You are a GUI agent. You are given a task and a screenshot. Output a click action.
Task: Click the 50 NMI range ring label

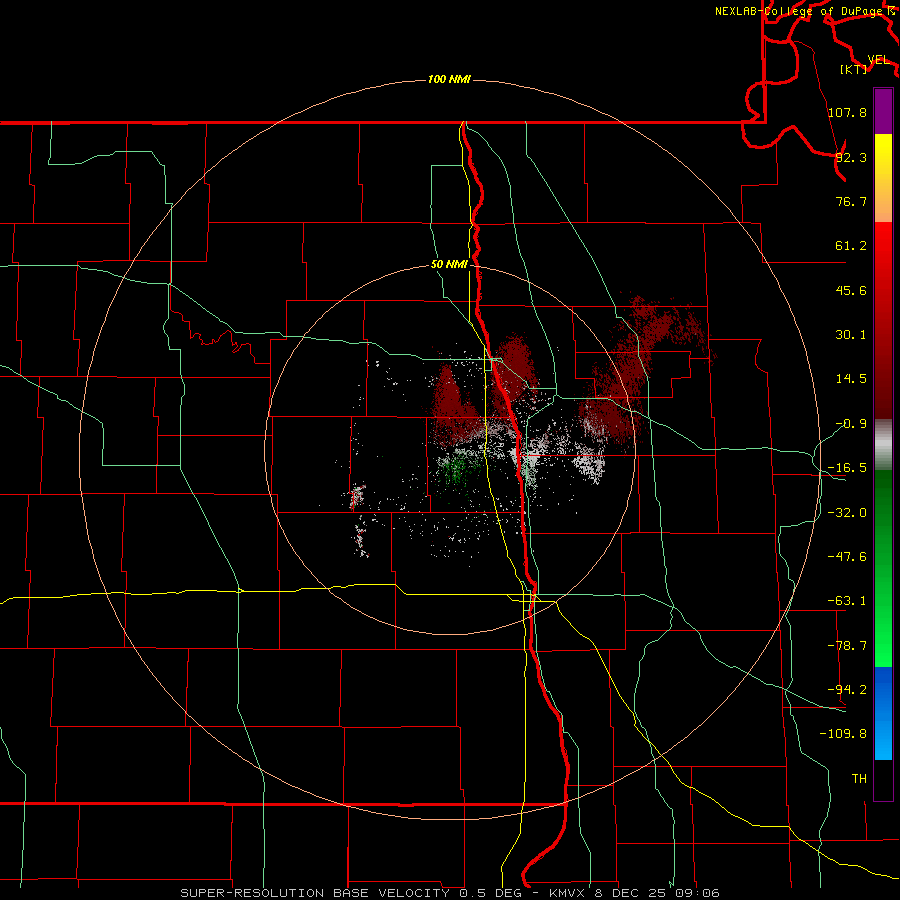(x=449, y=264)
